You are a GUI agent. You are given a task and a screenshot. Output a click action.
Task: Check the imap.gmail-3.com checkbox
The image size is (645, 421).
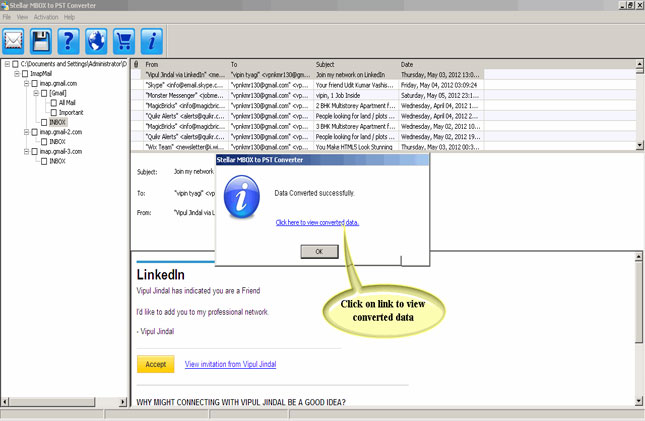click(35, 151)
